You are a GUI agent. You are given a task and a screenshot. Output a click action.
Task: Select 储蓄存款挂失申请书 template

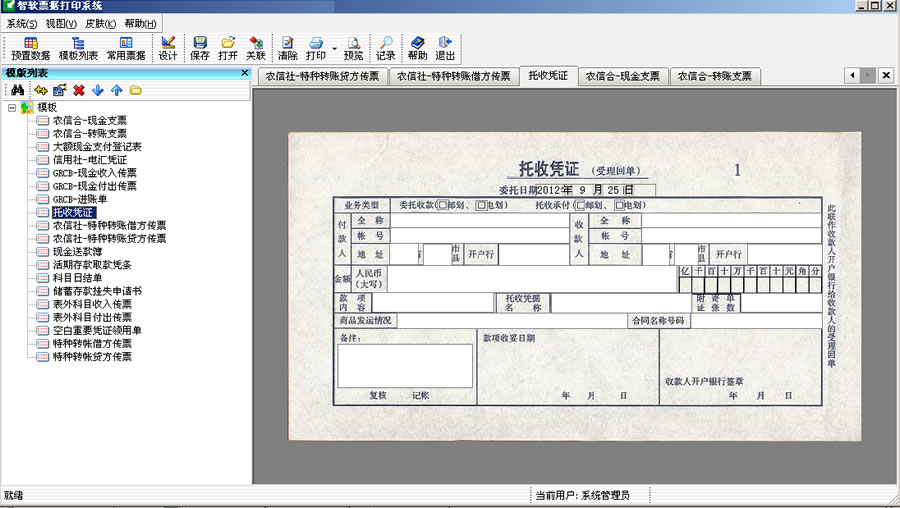pyautogui.click(x=97, y=291)
